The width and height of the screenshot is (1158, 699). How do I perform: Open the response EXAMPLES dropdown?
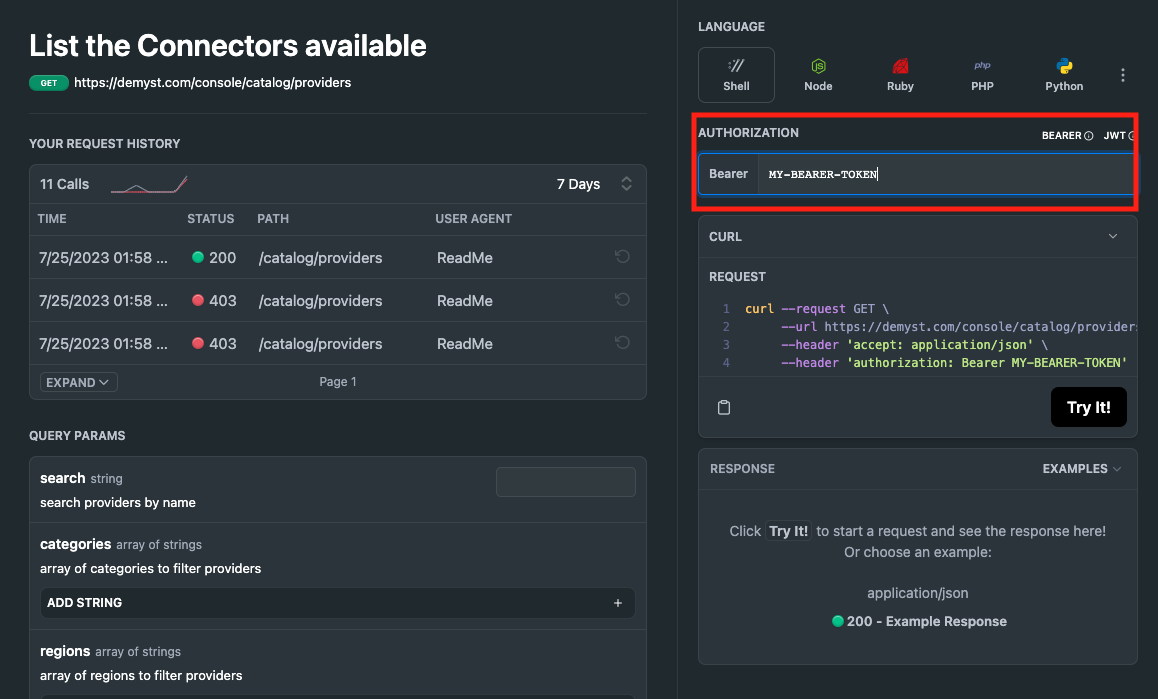click(x=1081, y=469)
